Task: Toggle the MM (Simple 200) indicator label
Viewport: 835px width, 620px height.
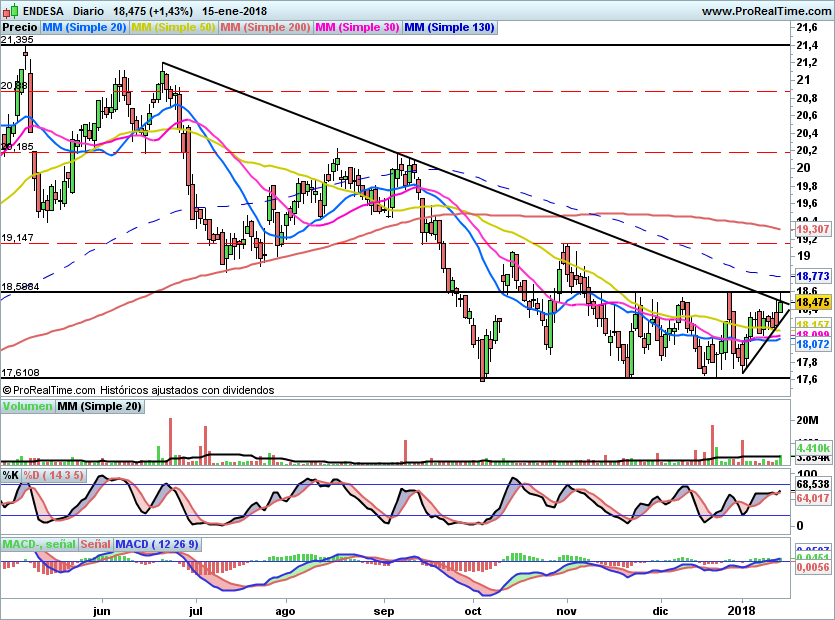Action: tap(265, 28)
